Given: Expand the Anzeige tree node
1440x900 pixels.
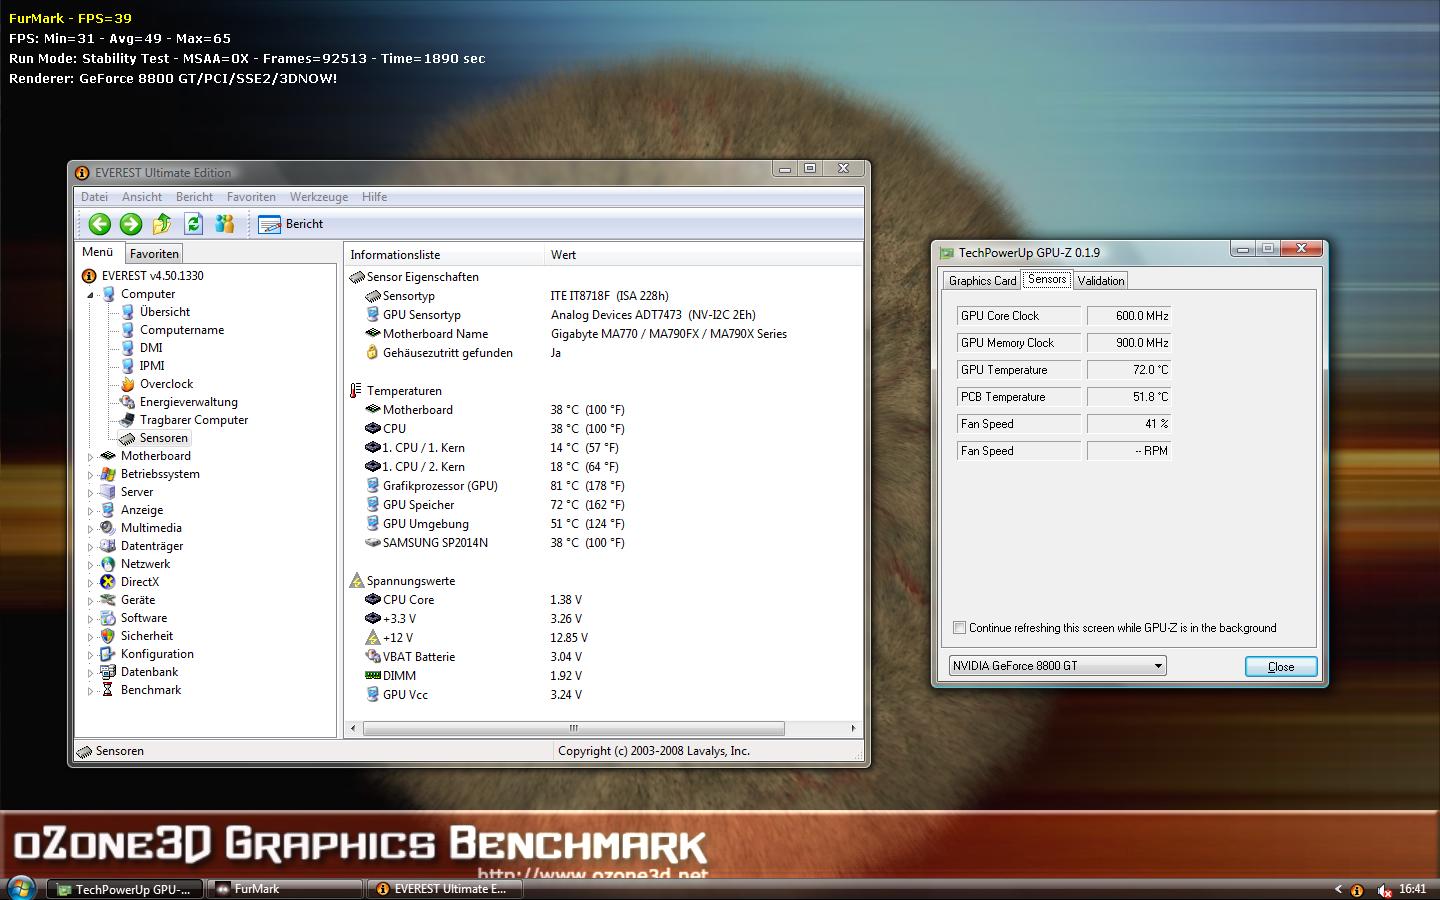Looking at the screenshot, I should (x=90, y=511).
